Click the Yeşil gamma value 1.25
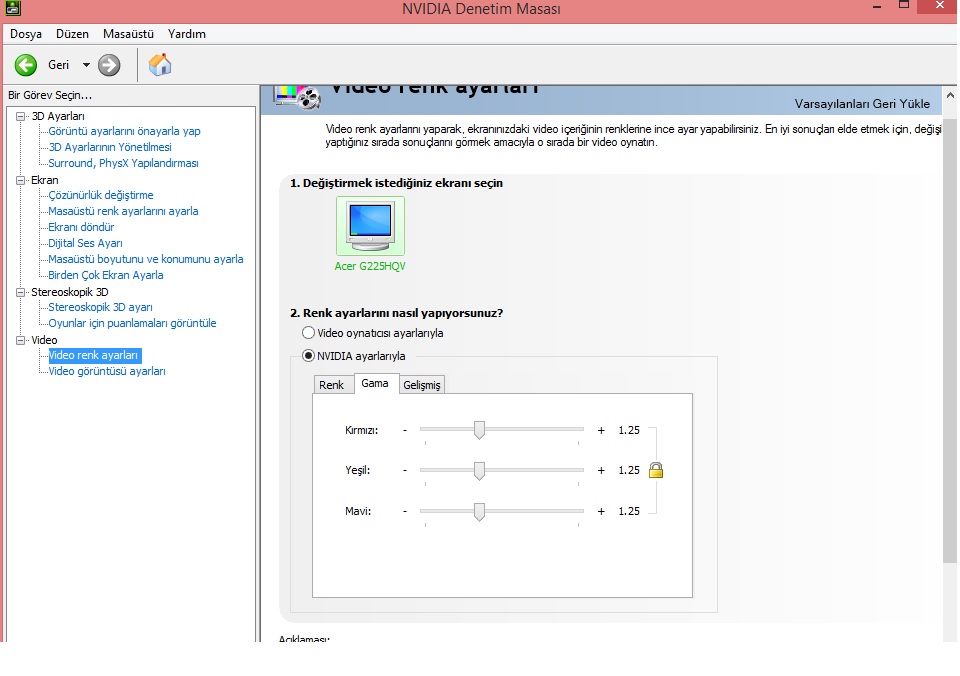This screenshot has width=960, height=676. (629, 470)
